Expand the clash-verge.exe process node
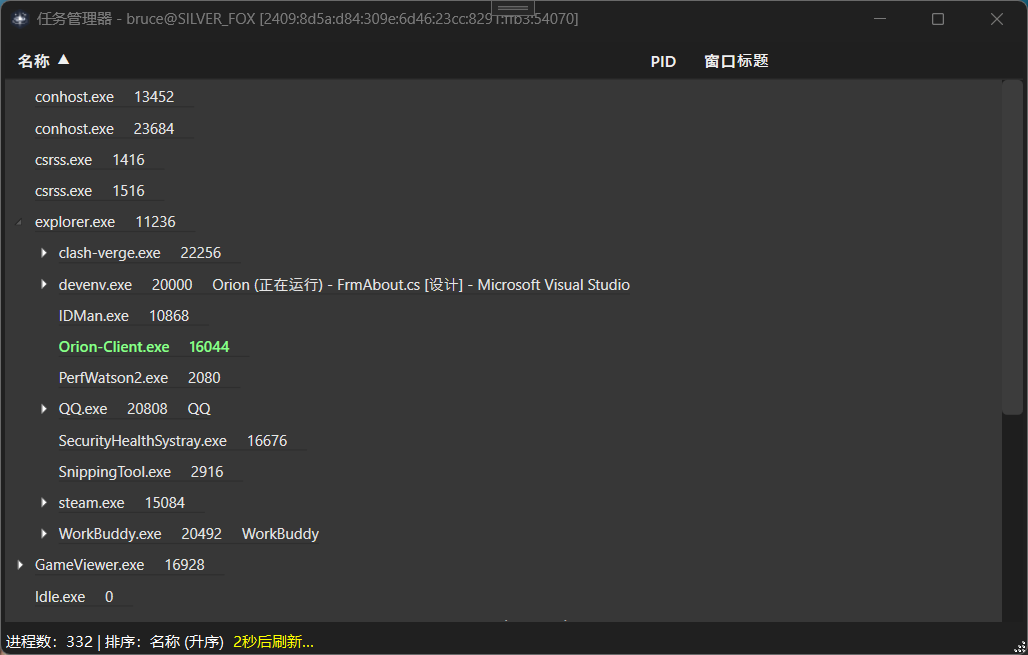This screenshot has width=1028, height=655. [44, 253]
